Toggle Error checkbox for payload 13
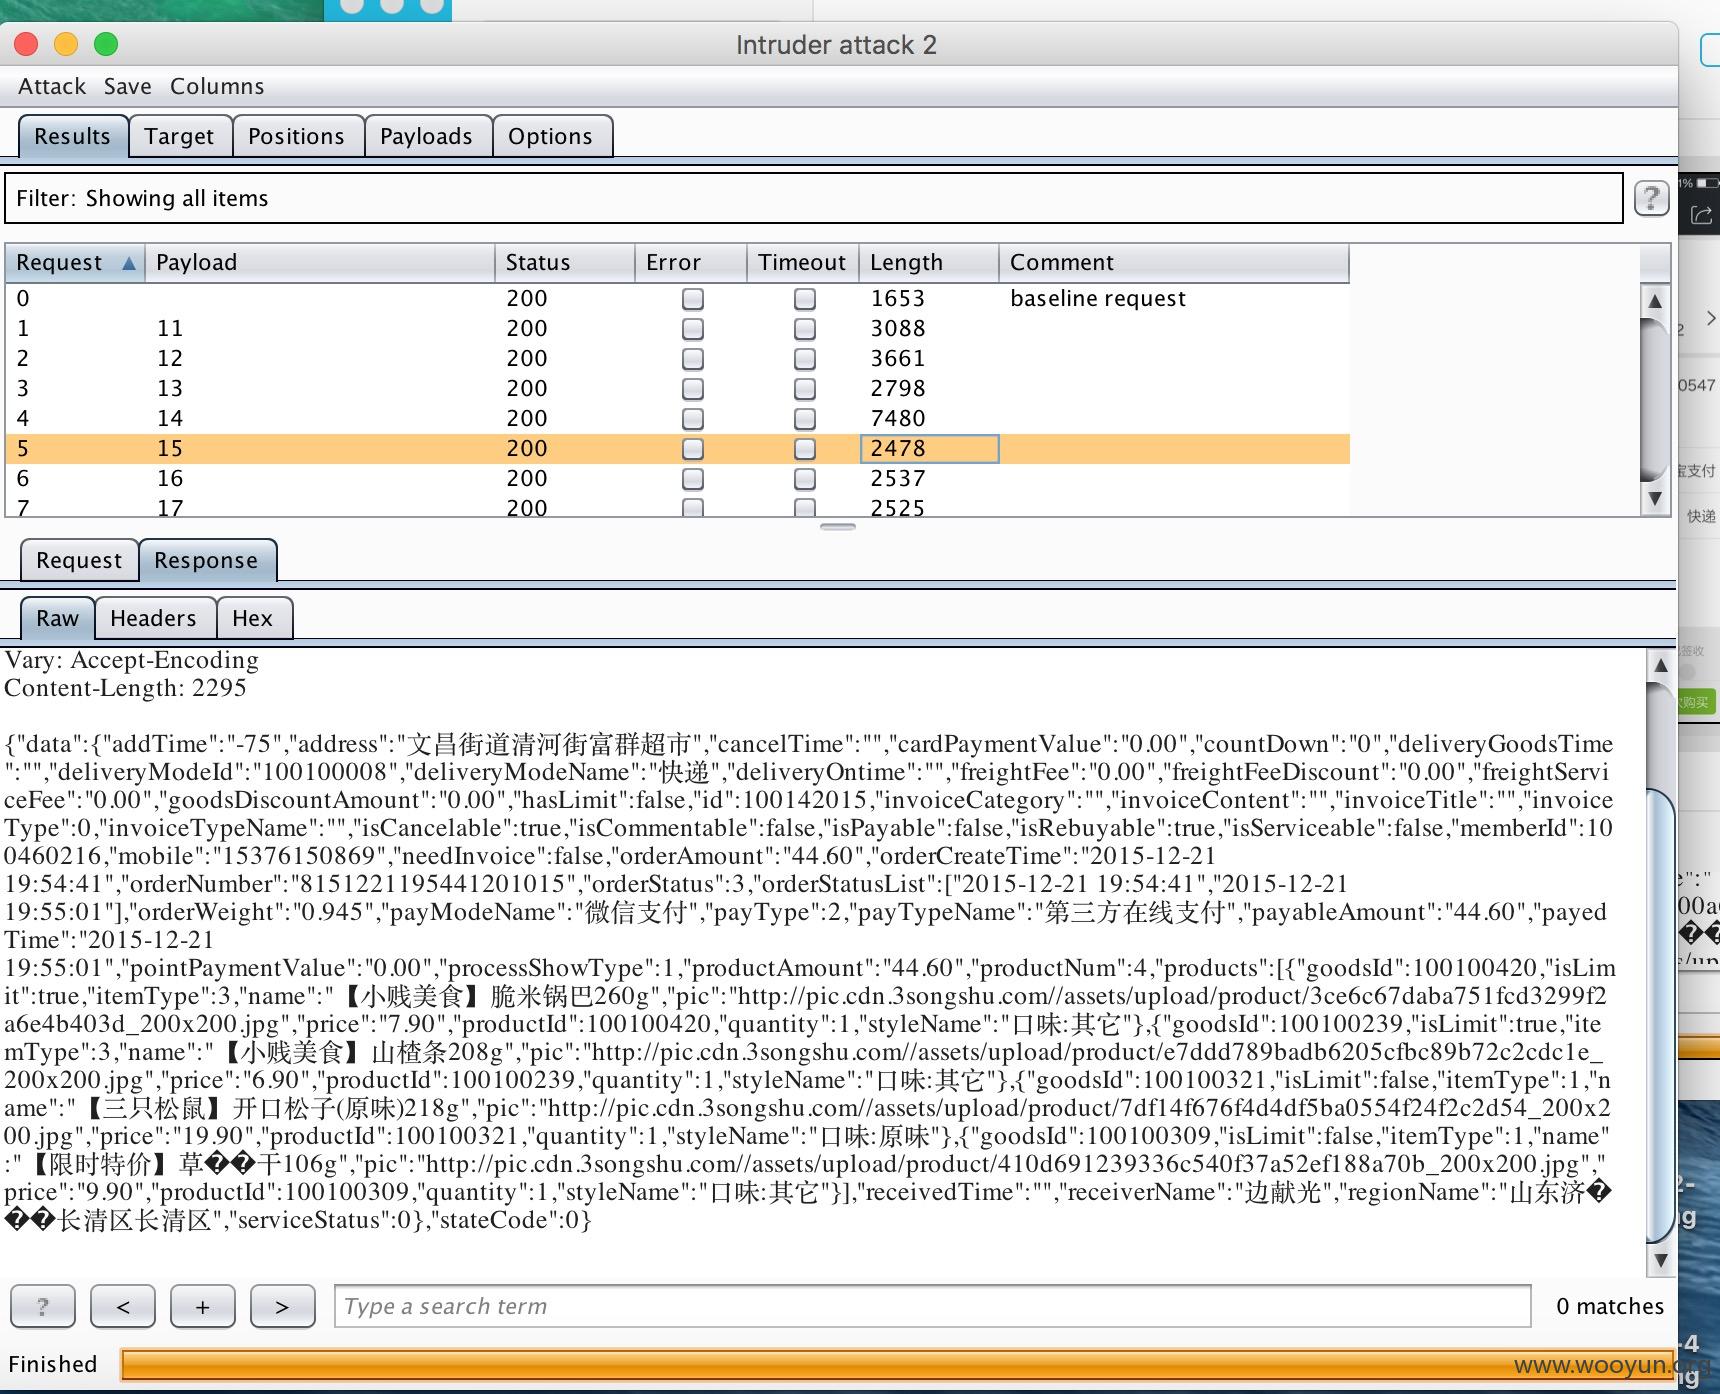This screenshot has height=1394, width=1720. click(x=692, y=389)
